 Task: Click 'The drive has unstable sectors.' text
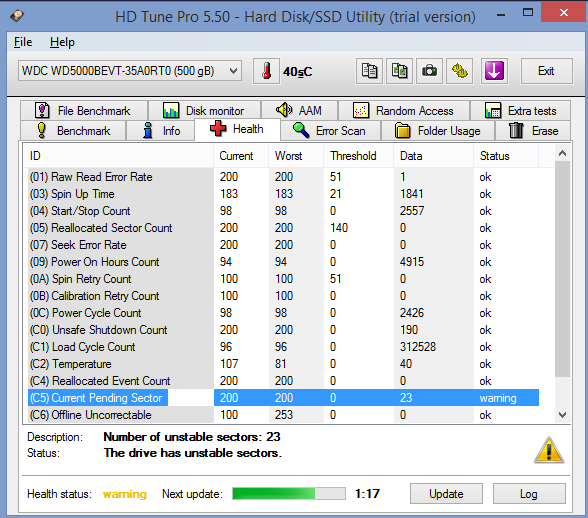click(193, 453)
